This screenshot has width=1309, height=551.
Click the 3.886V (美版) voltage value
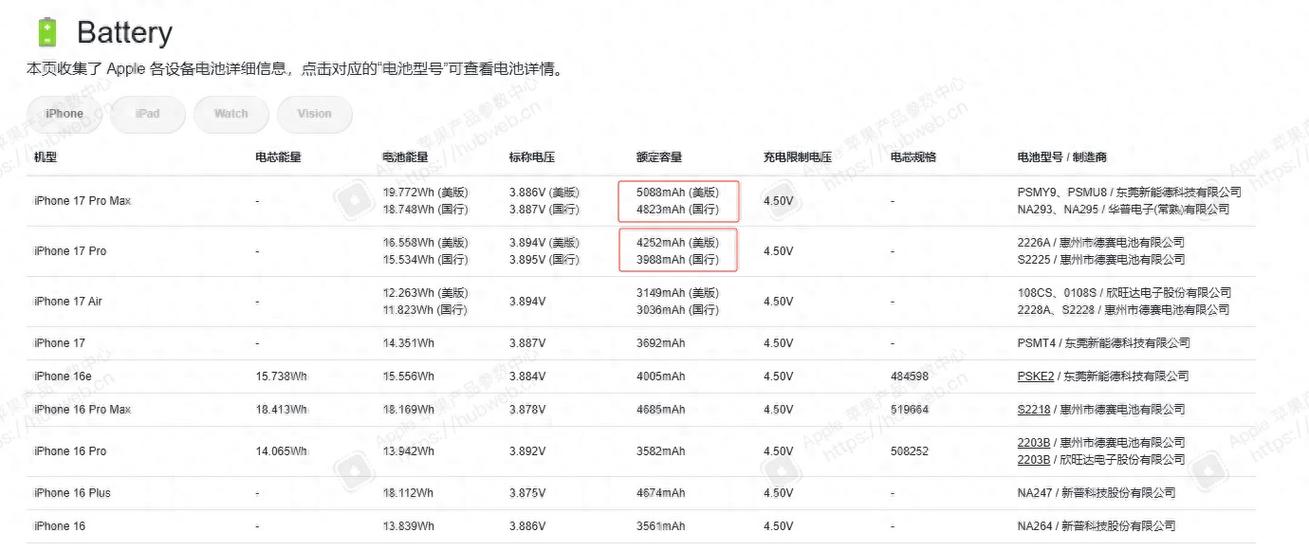click(544, 192)
